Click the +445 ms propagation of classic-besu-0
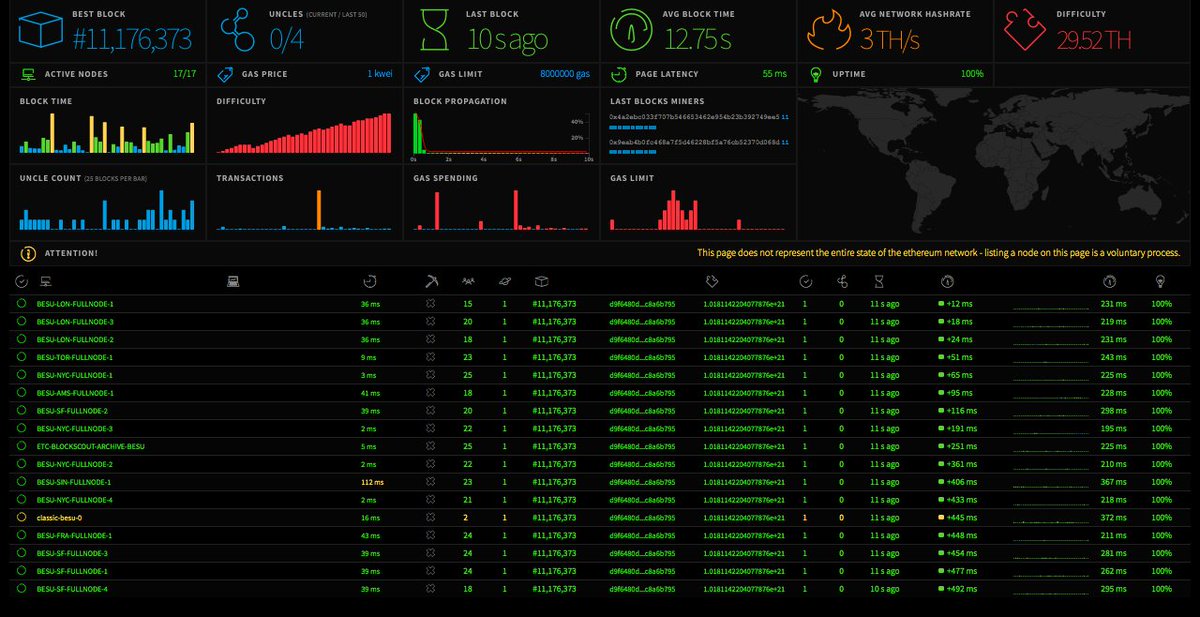The image size is (1200, 617). (962, 518)
